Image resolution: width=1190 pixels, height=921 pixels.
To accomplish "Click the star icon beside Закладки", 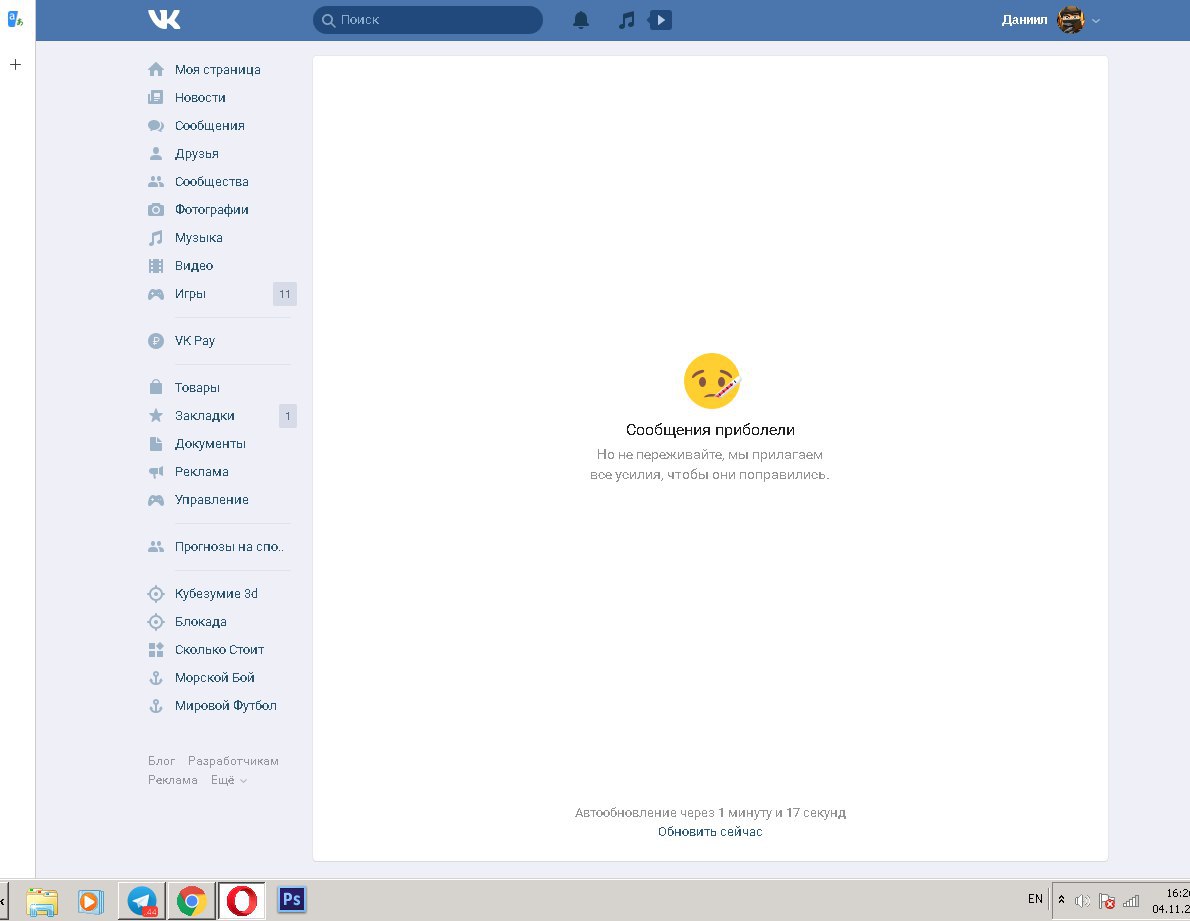I will [x=156, y=415].
